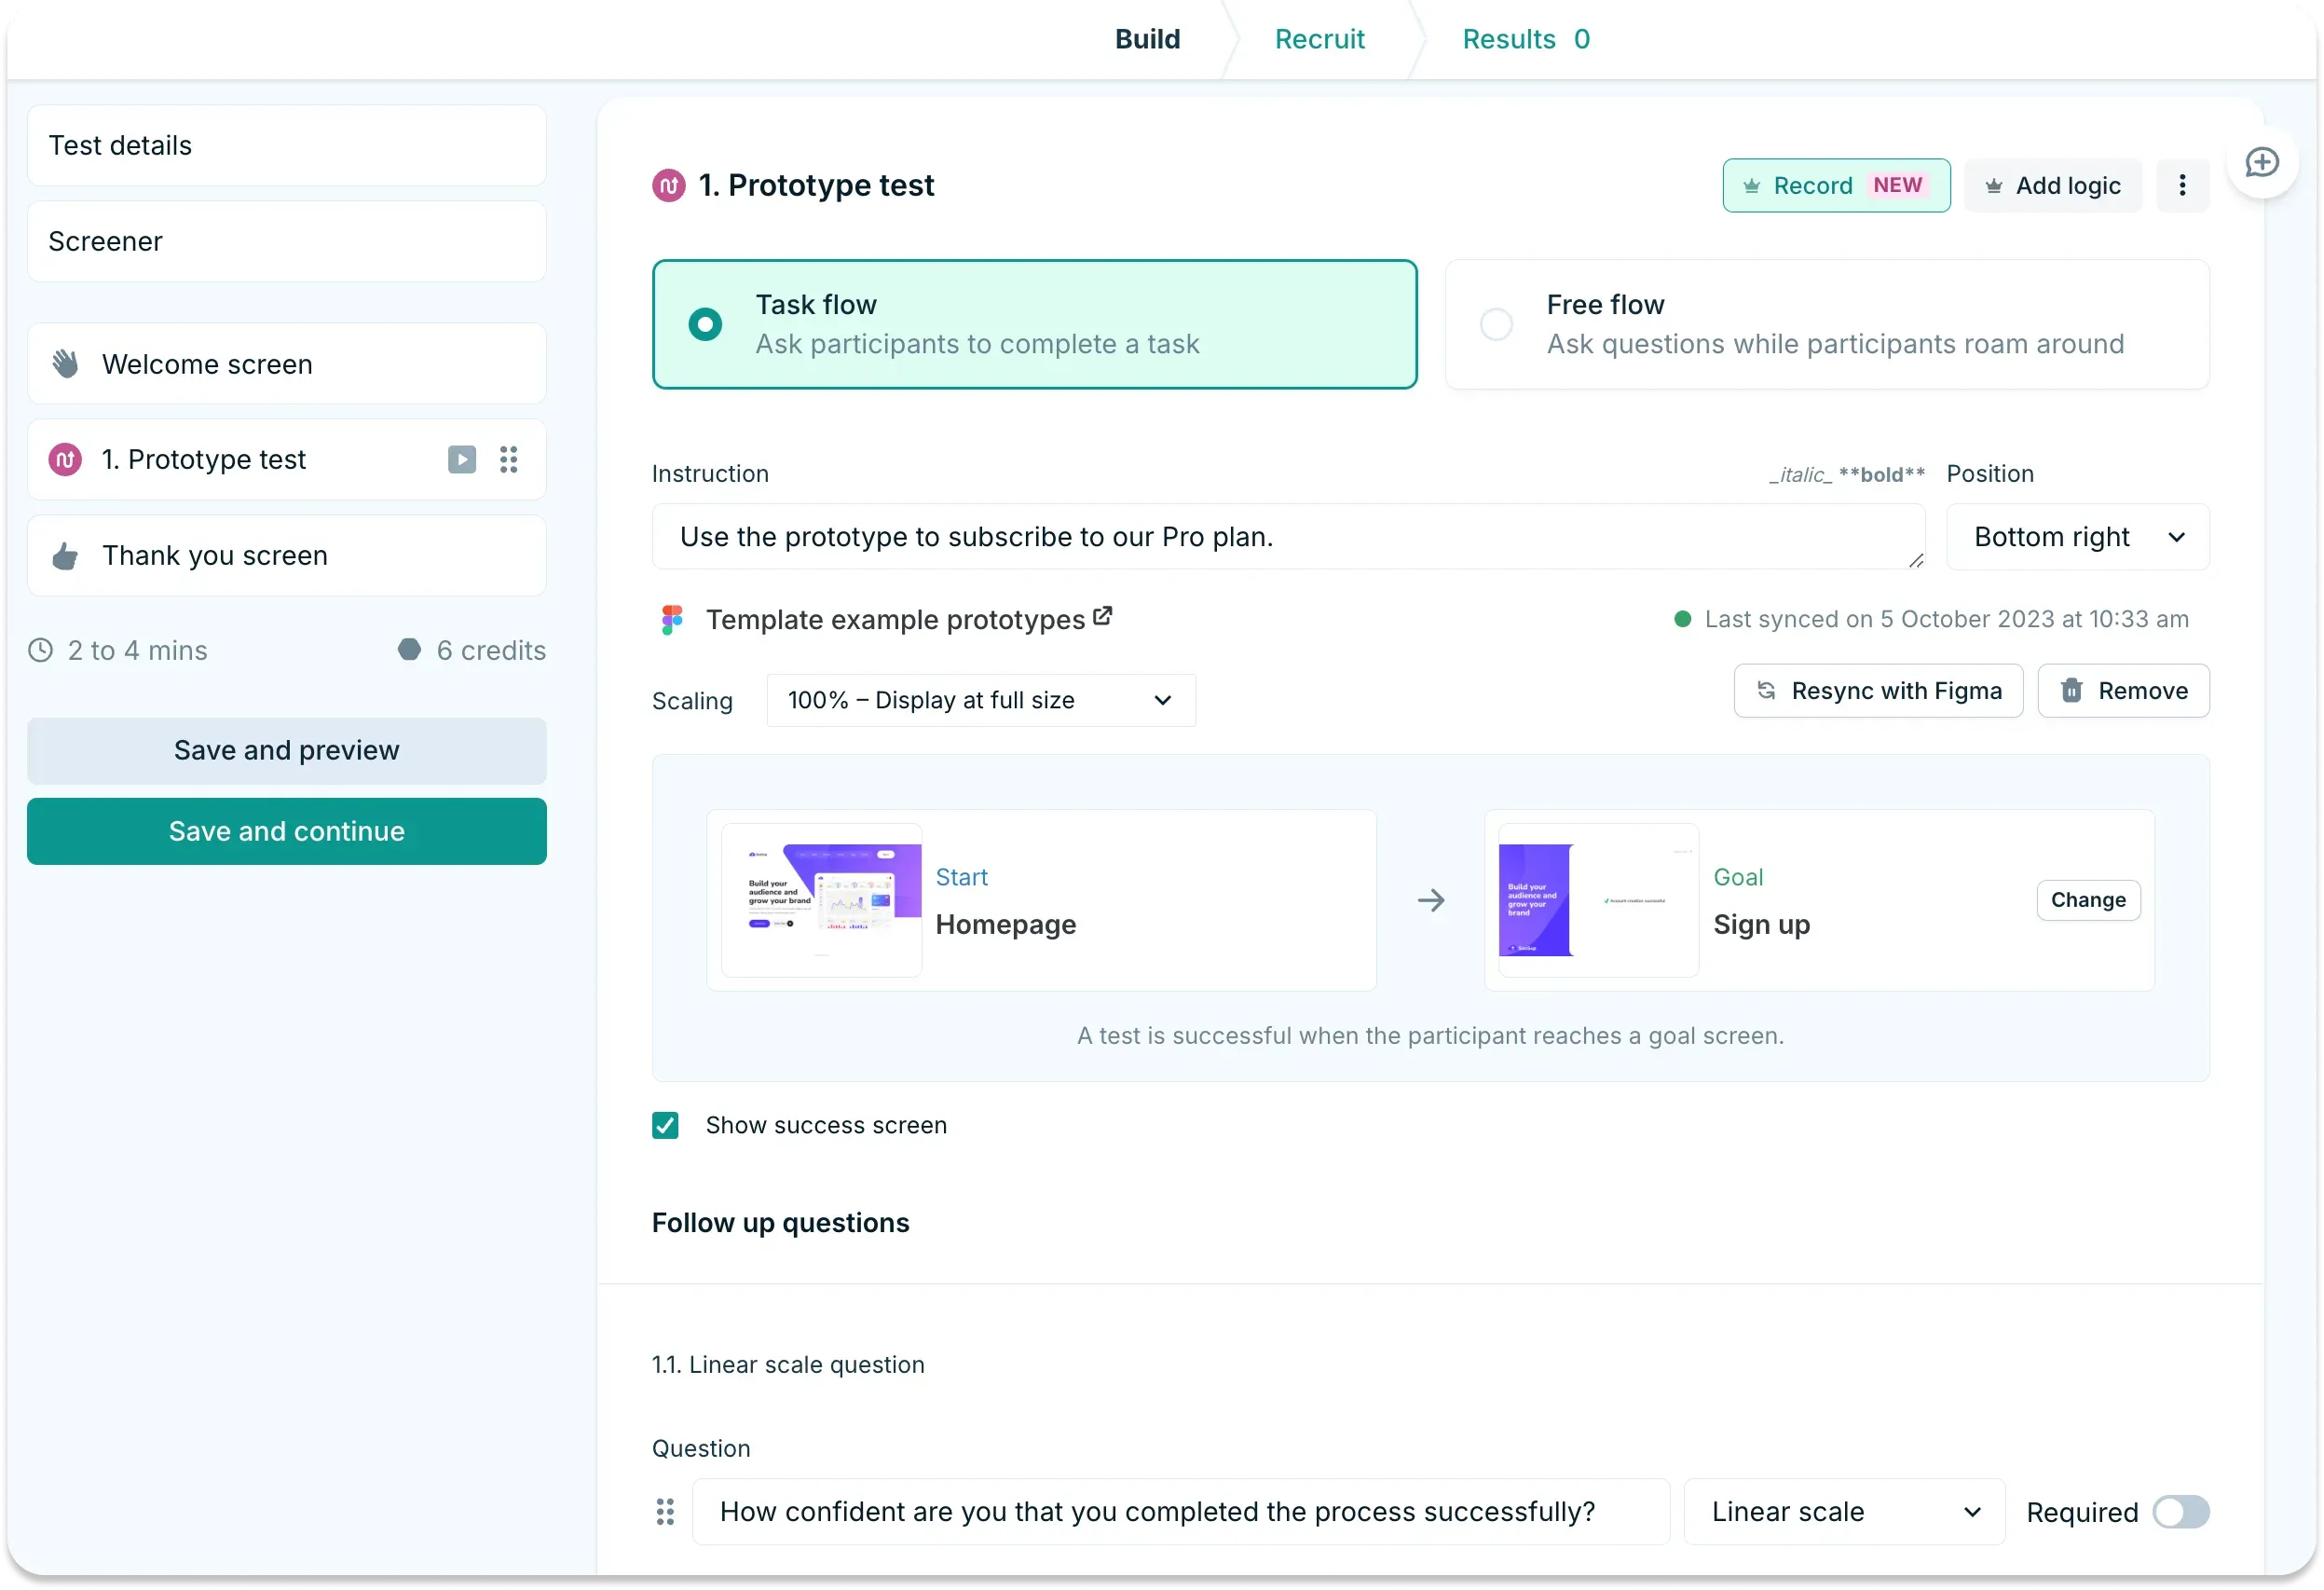Add a comment using the bubble icon
The height and width of the screenshot is (1590, 2324).
click(2261, 162)
